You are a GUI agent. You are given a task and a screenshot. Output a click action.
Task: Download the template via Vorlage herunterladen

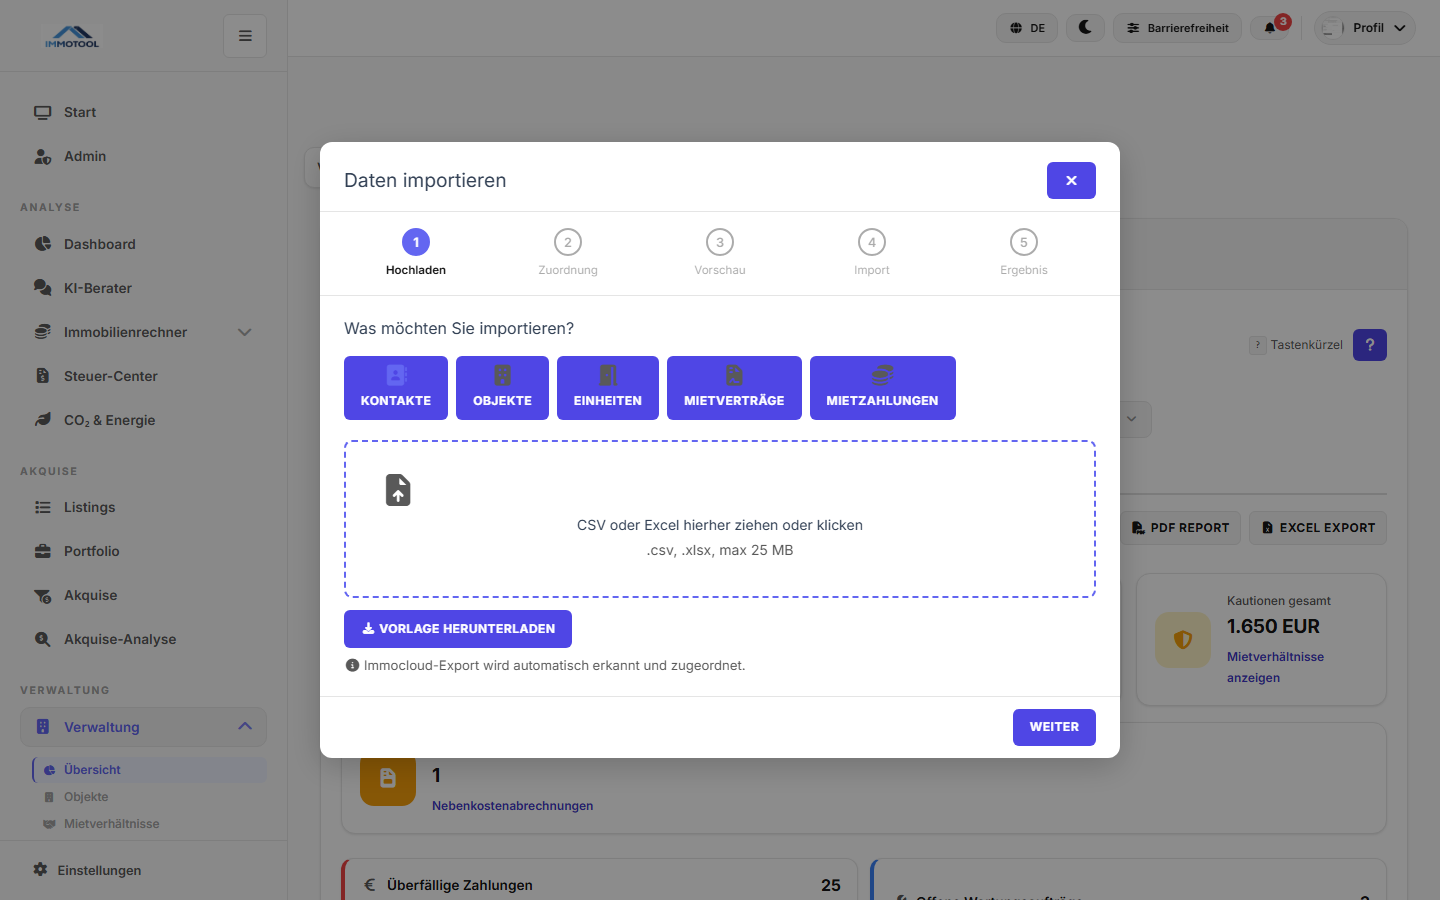coord(458,629)
